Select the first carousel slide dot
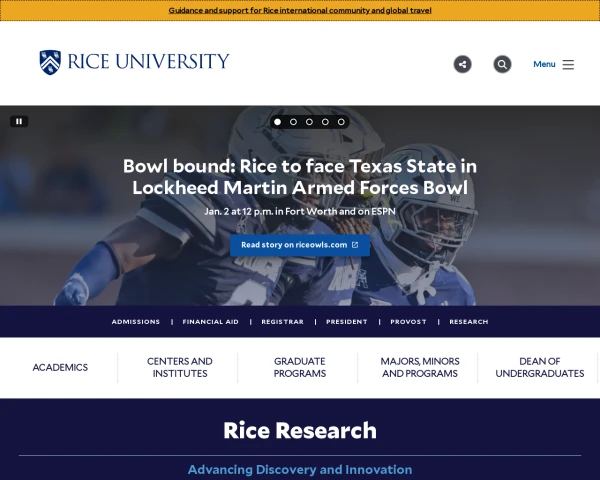This screenshot has width=600, height=480. point(277,121)
